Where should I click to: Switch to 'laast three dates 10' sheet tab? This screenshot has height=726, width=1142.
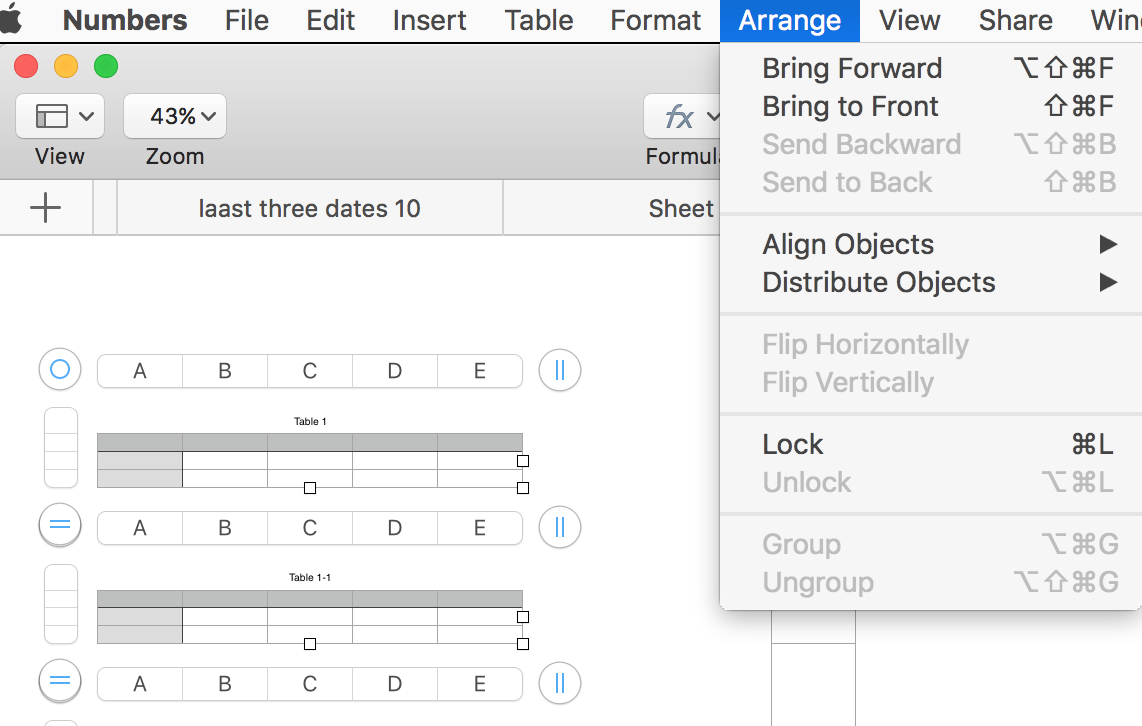coord(309,208)
